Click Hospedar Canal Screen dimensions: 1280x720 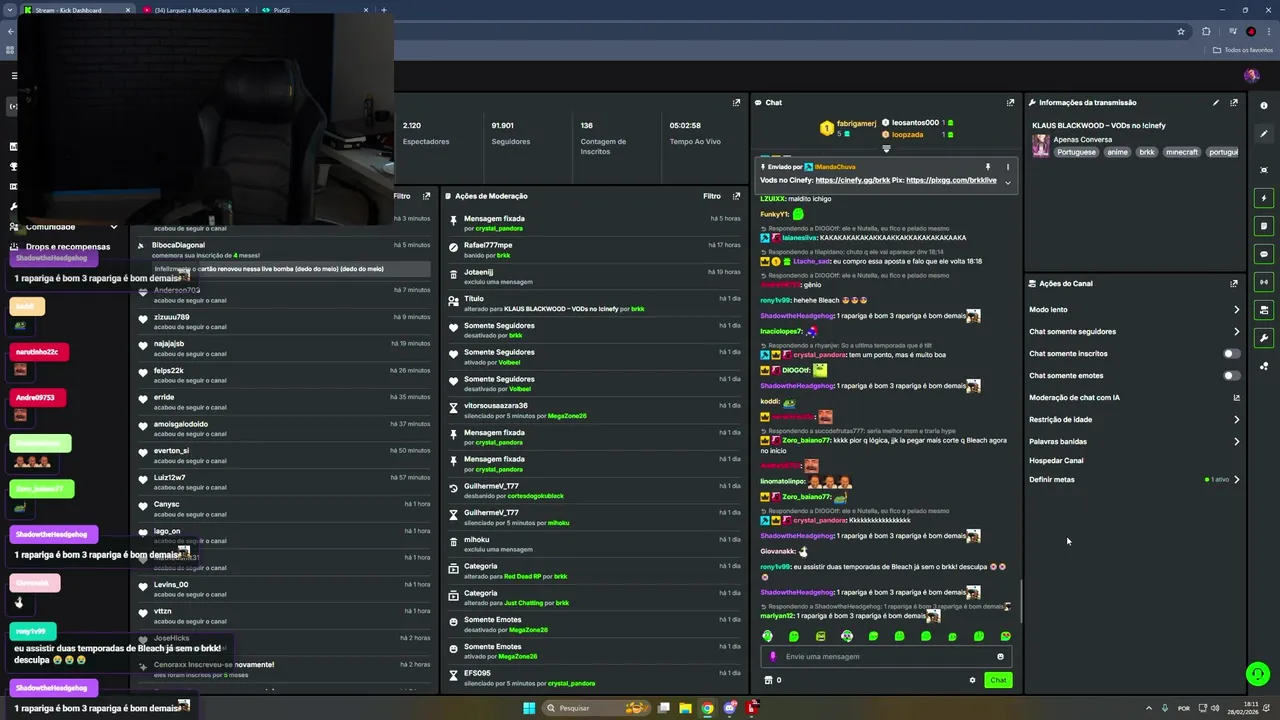(x=1056, y=460)
